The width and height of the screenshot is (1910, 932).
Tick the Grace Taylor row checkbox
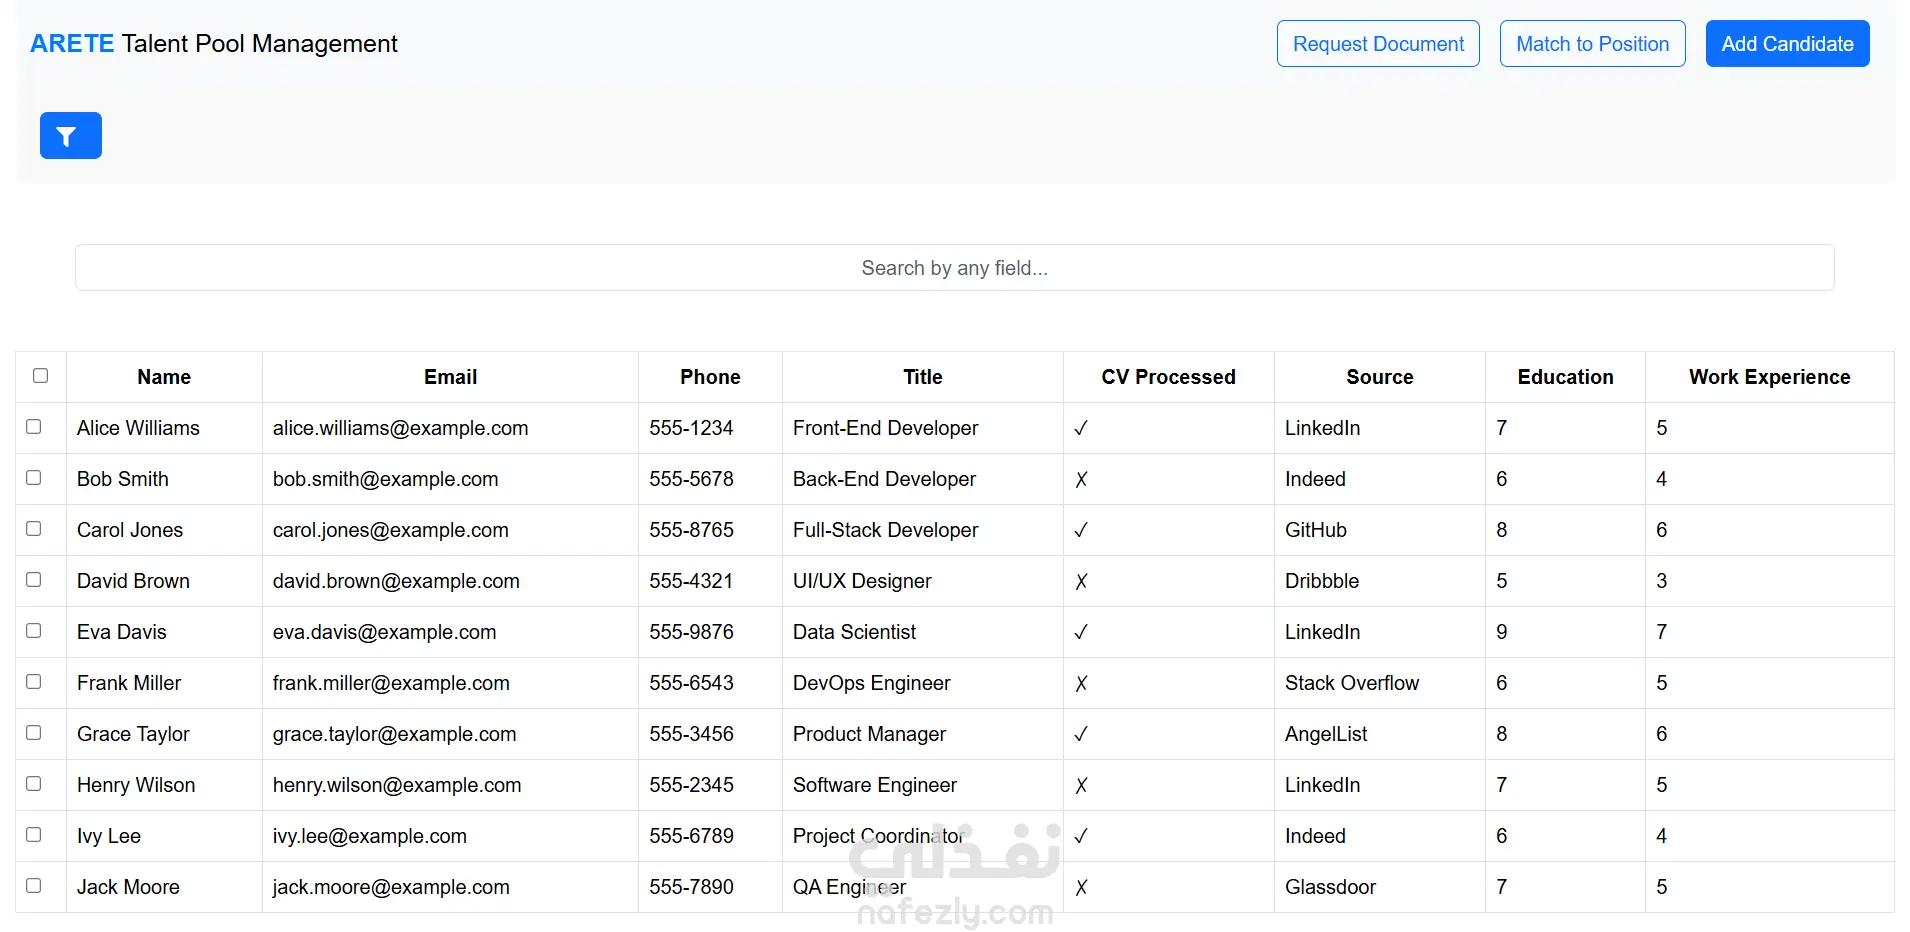pos(34,733)
